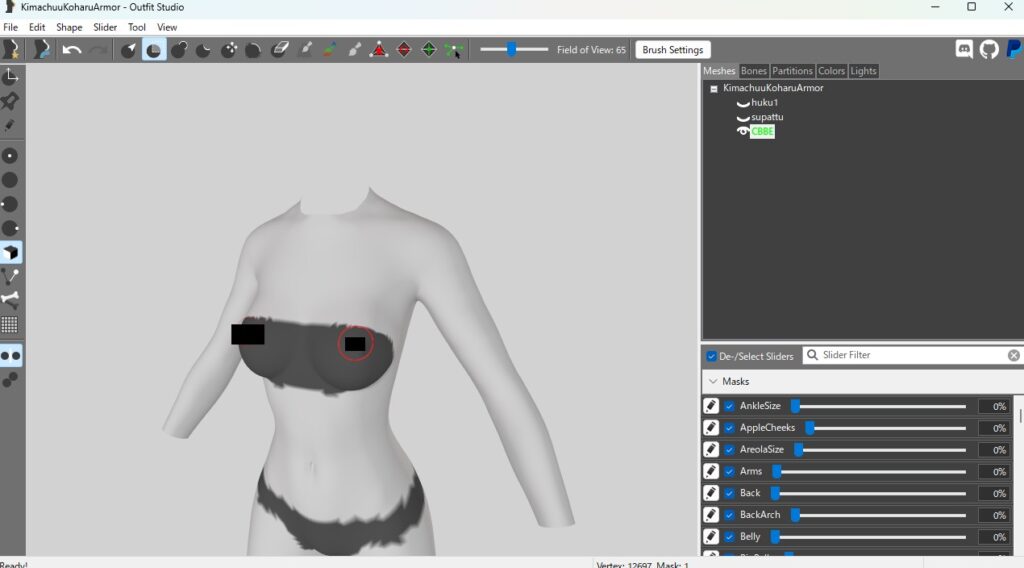
Task: Switch to the Bones tab
Action: point(753,71)
